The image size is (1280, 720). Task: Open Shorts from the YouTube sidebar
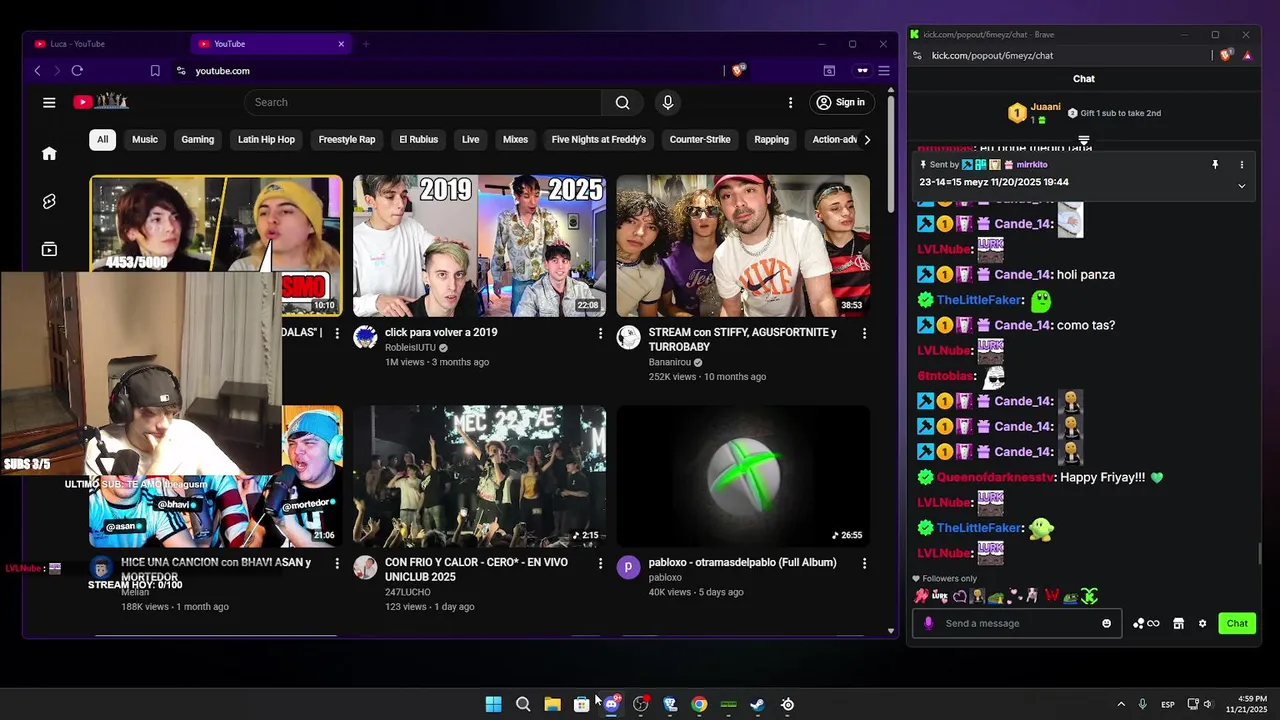click(x=49, y=201)
